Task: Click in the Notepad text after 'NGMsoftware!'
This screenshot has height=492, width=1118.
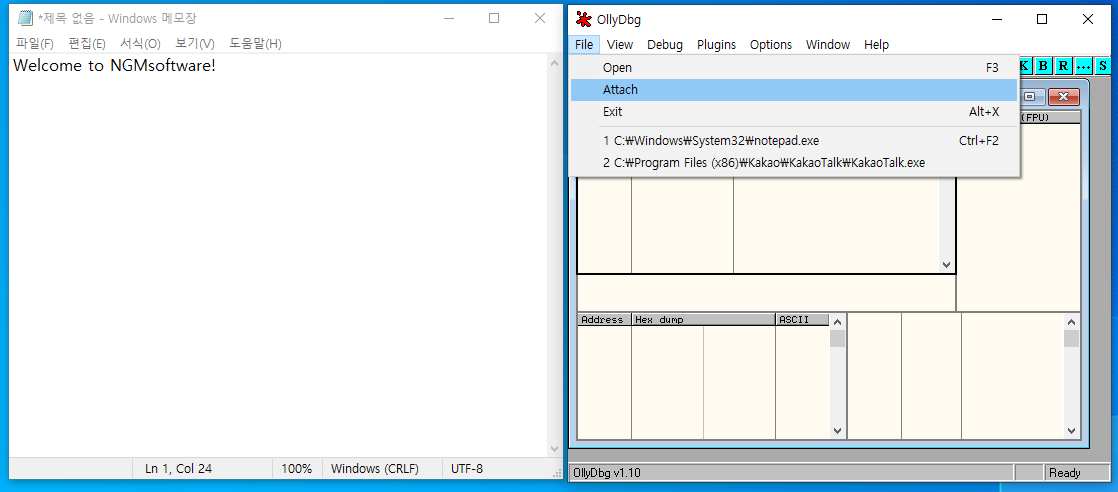Action: (218, 66)
